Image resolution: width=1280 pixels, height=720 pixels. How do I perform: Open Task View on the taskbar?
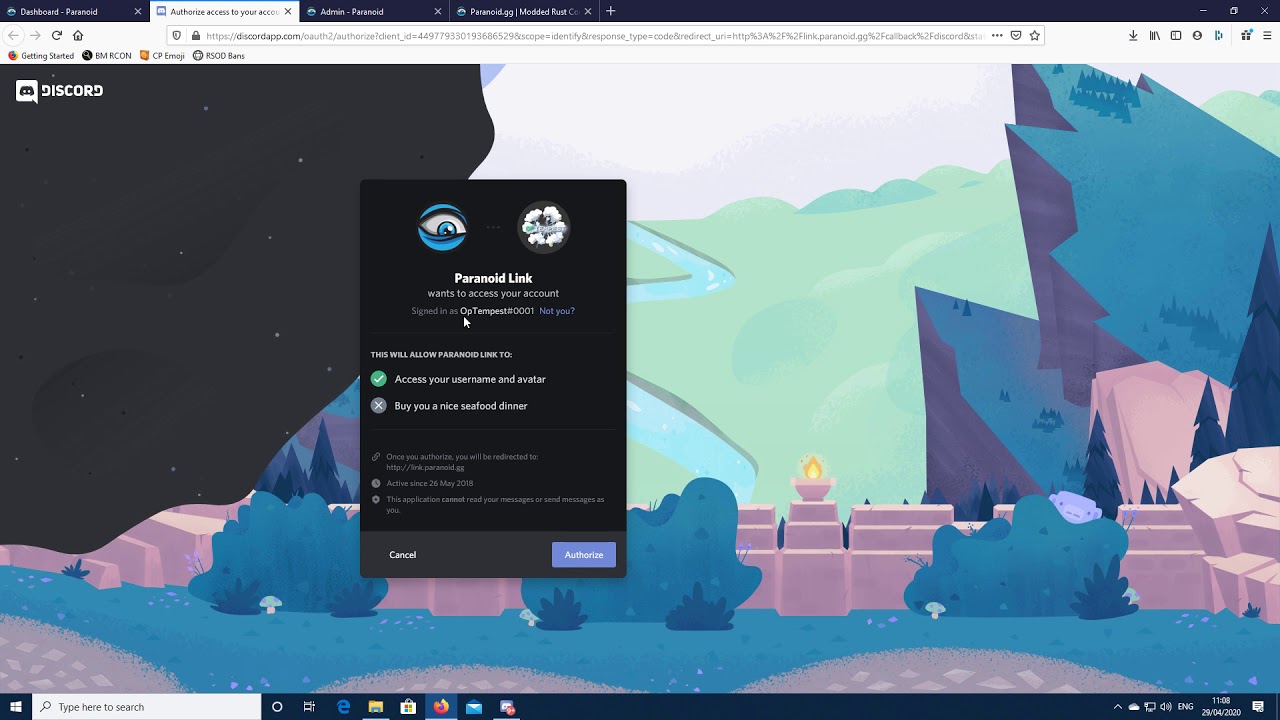pyautogui.click(x=309, y=707)
